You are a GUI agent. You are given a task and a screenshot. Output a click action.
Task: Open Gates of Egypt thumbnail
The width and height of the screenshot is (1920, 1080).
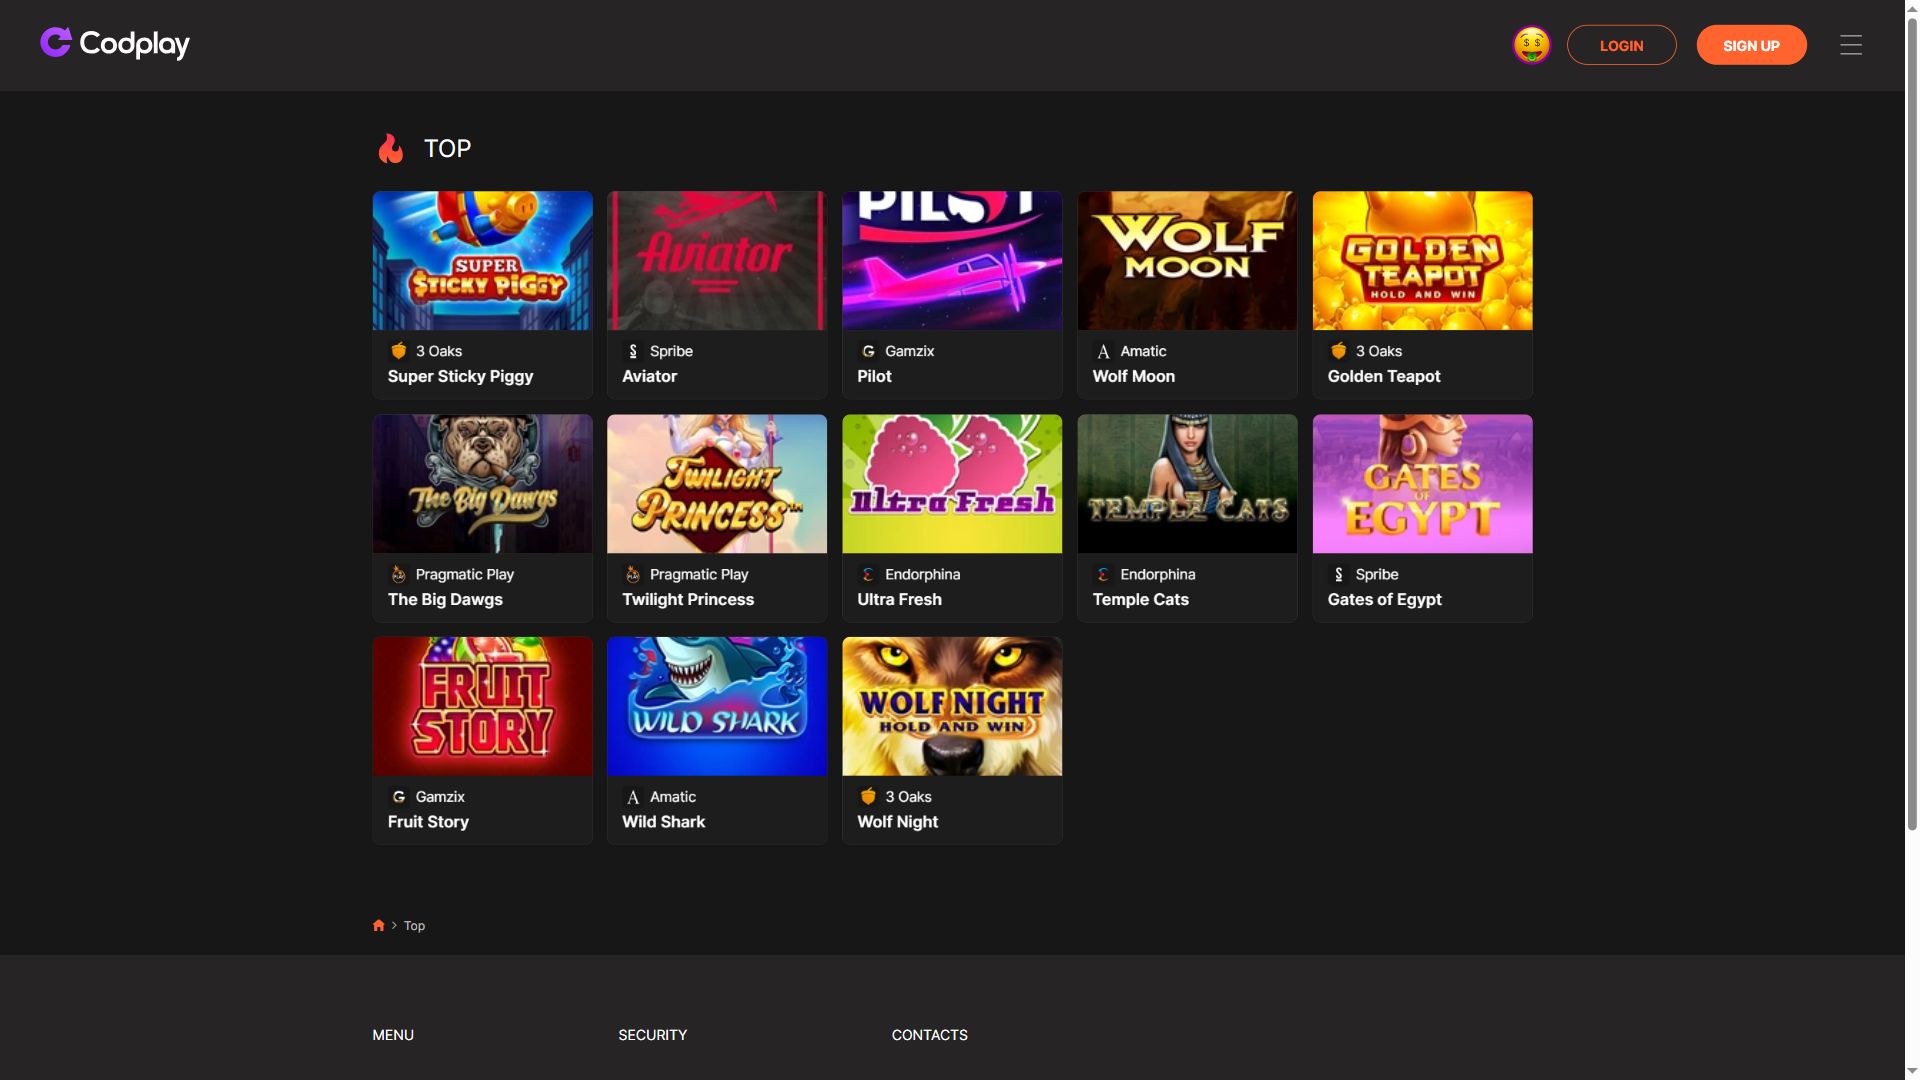coord(1422,484)
